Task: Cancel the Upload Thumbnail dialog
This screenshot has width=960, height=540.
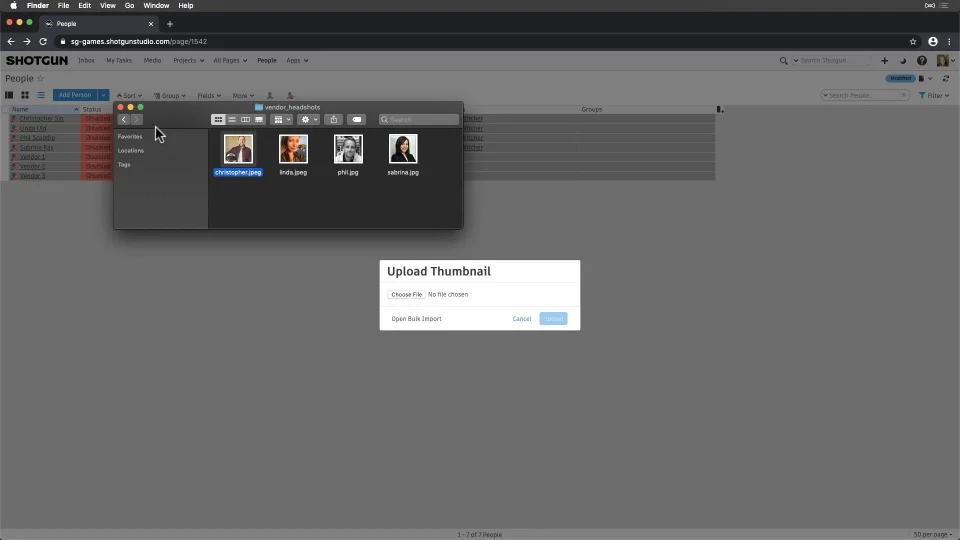Action: point(522,318)
